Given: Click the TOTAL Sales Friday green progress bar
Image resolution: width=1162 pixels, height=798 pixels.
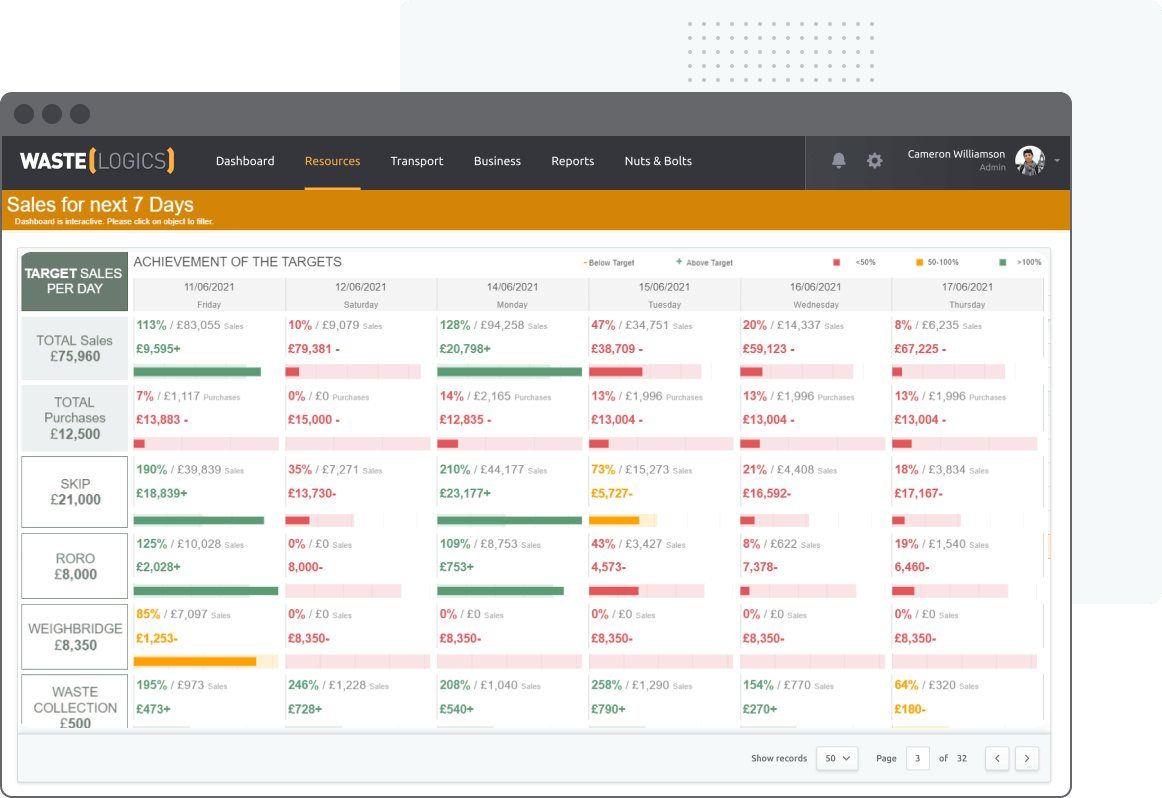Looking at the screenshot, I should point(197,372).
